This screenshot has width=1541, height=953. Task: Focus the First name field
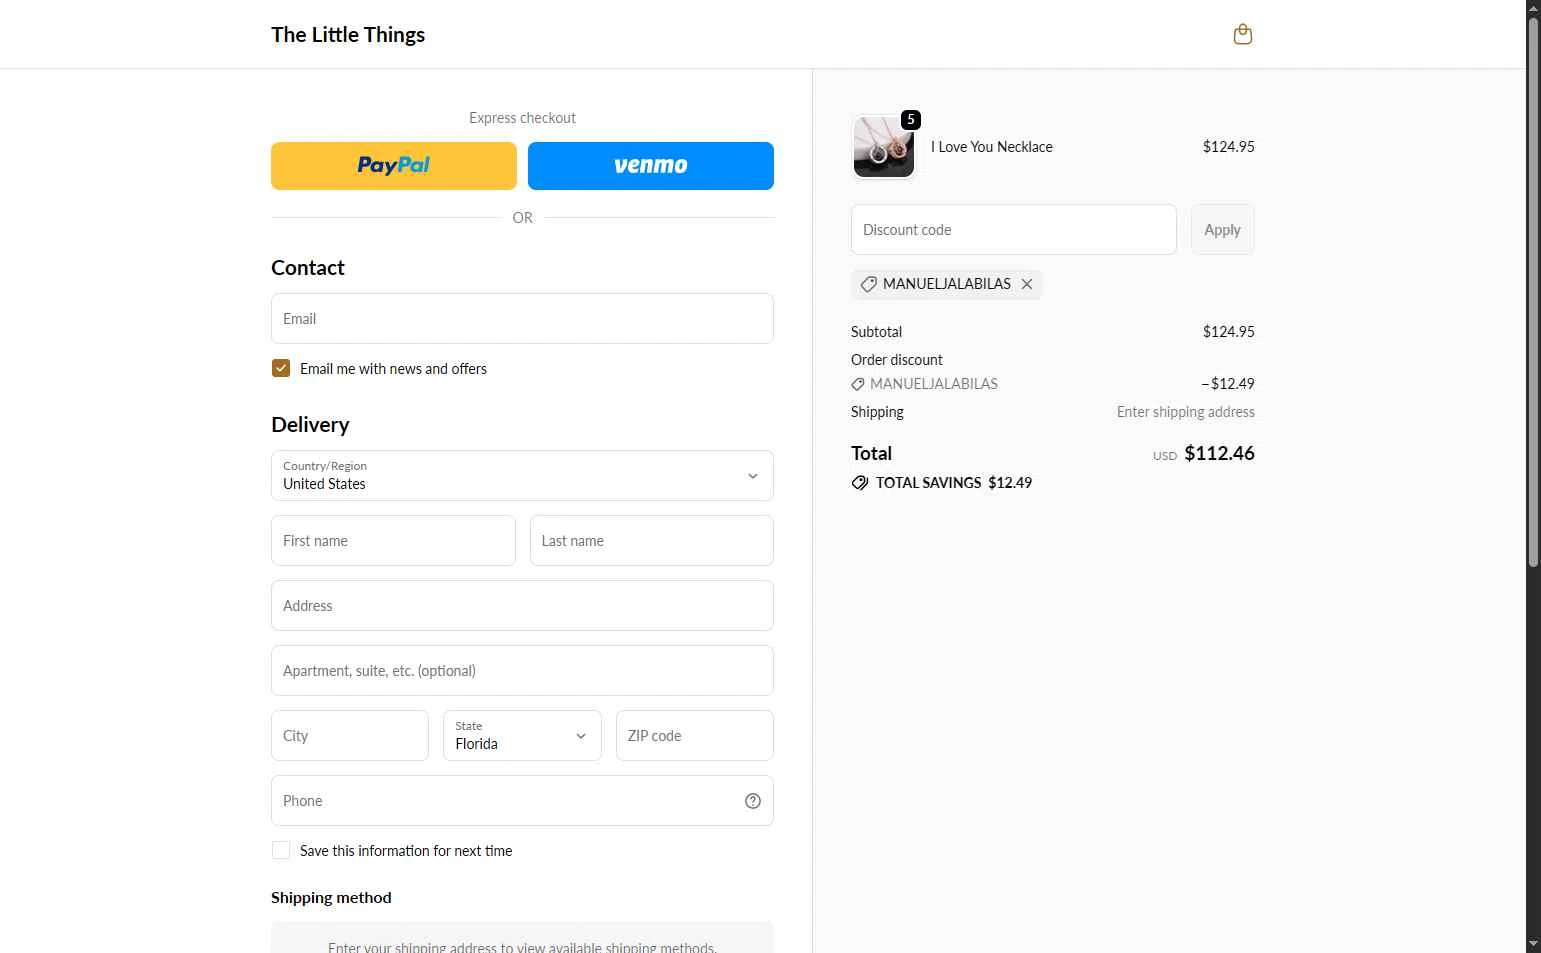393,541
